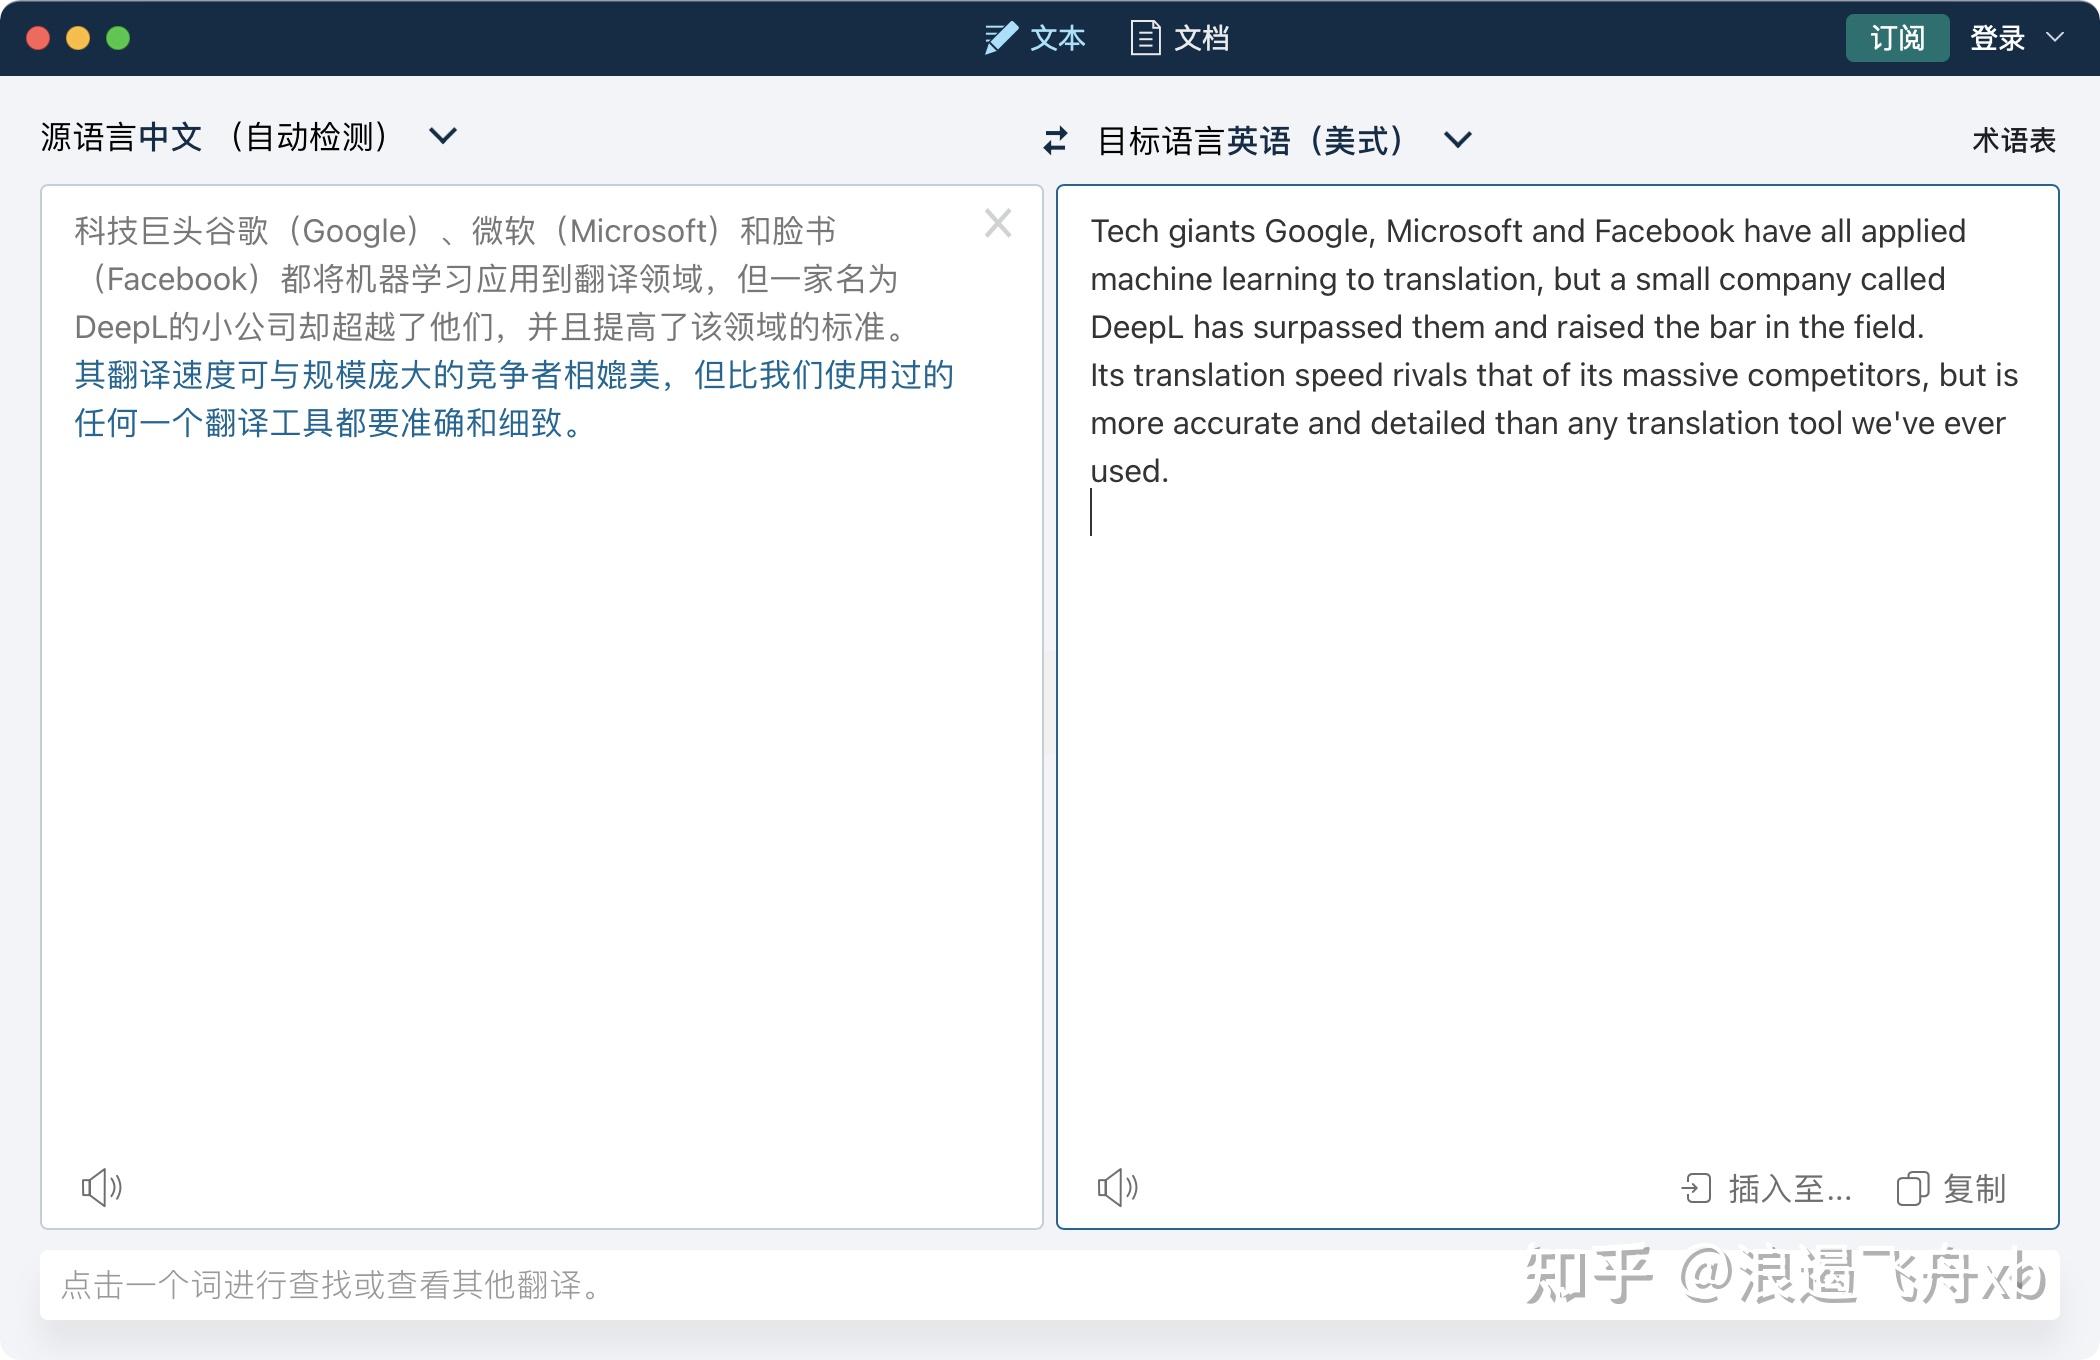Switch to the 文档 document tab
Viewport: 2100px width, 1360px height.
tap(1201, 38)
